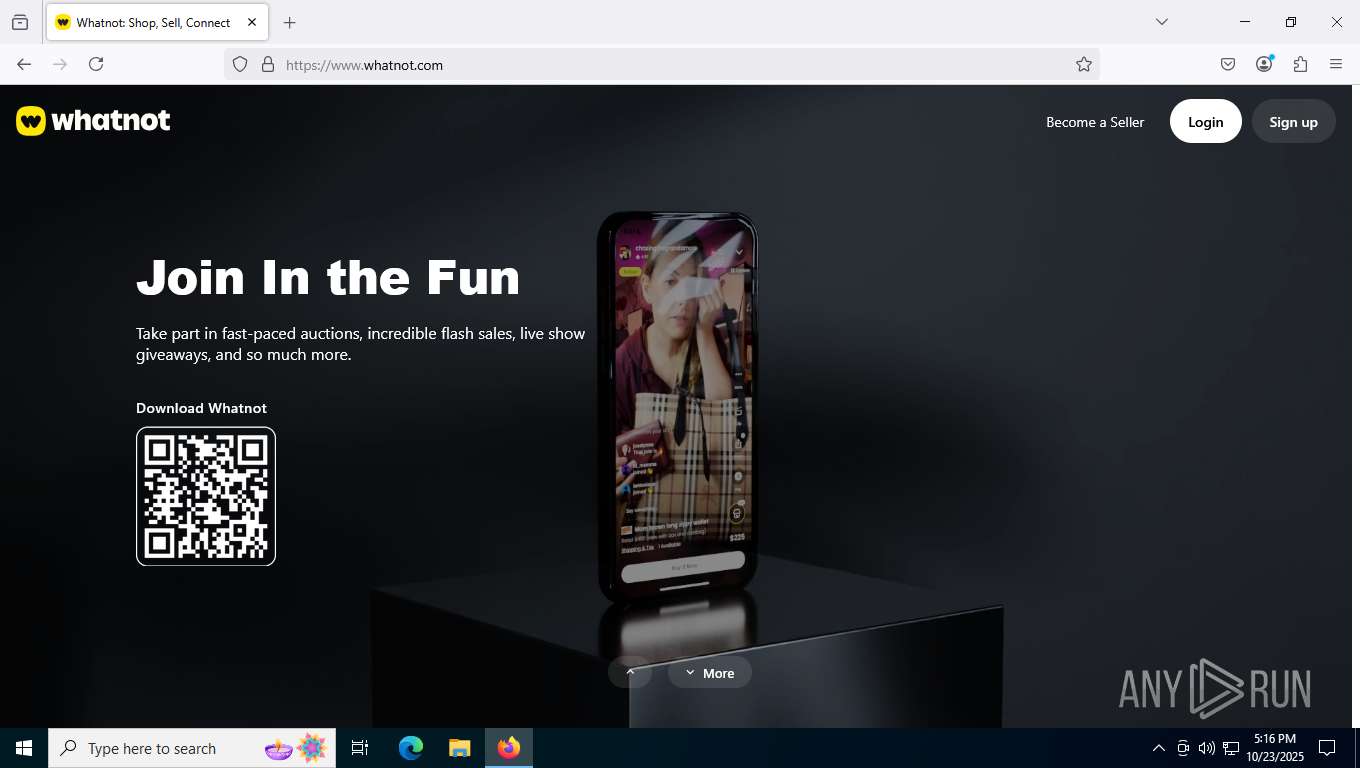Click the Login button
1360x768 pixels.
(1206, 121)
